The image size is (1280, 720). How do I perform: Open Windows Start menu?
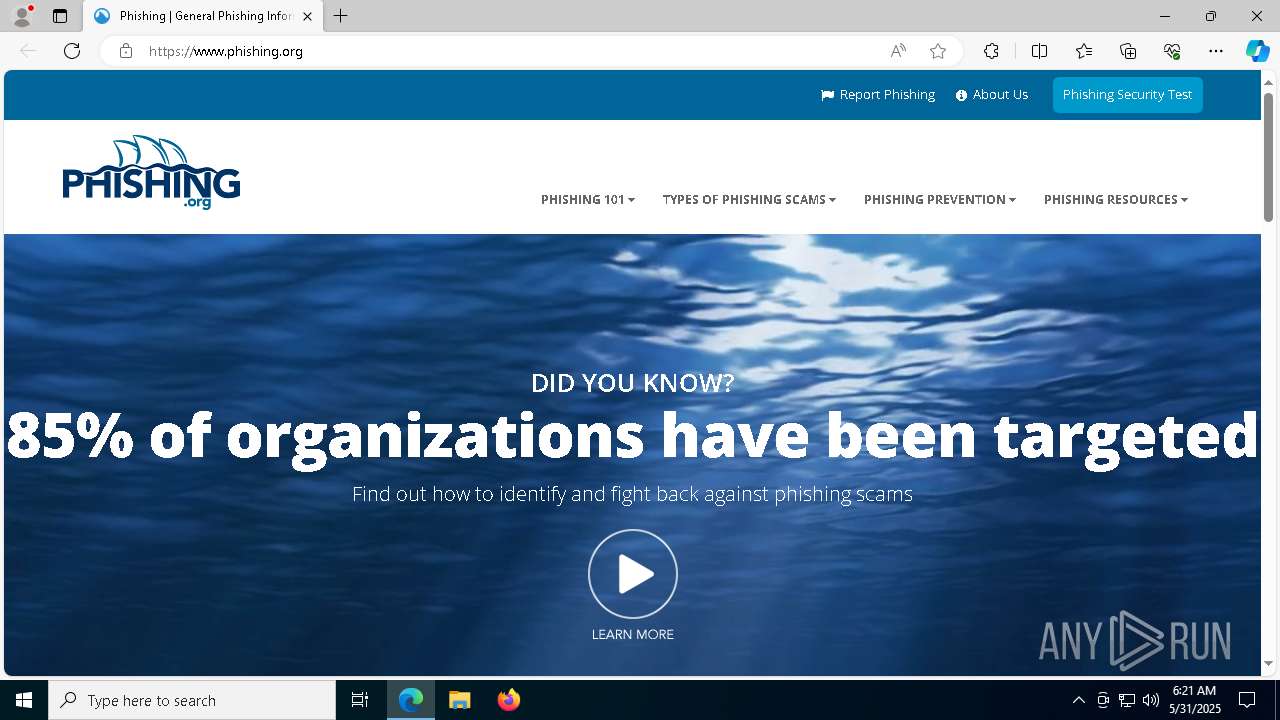[x=24, y=700]
